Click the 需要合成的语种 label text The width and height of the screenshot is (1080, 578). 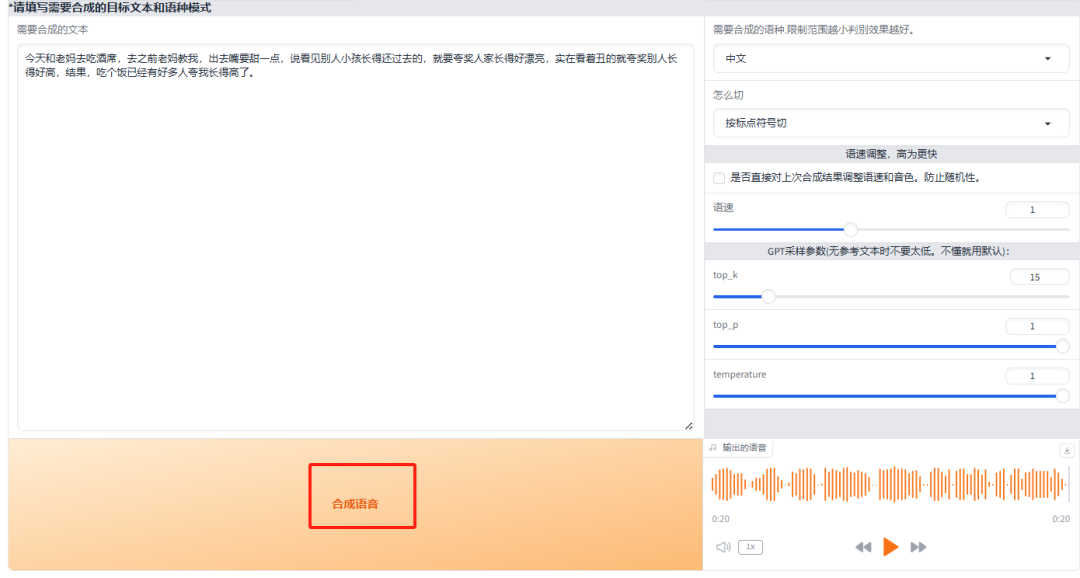point(813,30)
